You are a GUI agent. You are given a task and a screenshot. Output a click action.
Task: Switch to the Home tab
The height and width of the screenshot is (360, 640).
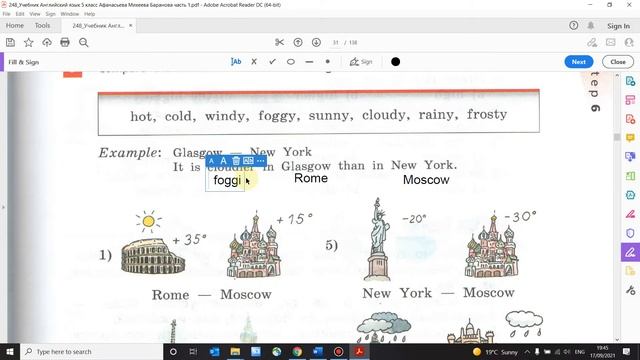pyautogui.click(x=15, y=25)
